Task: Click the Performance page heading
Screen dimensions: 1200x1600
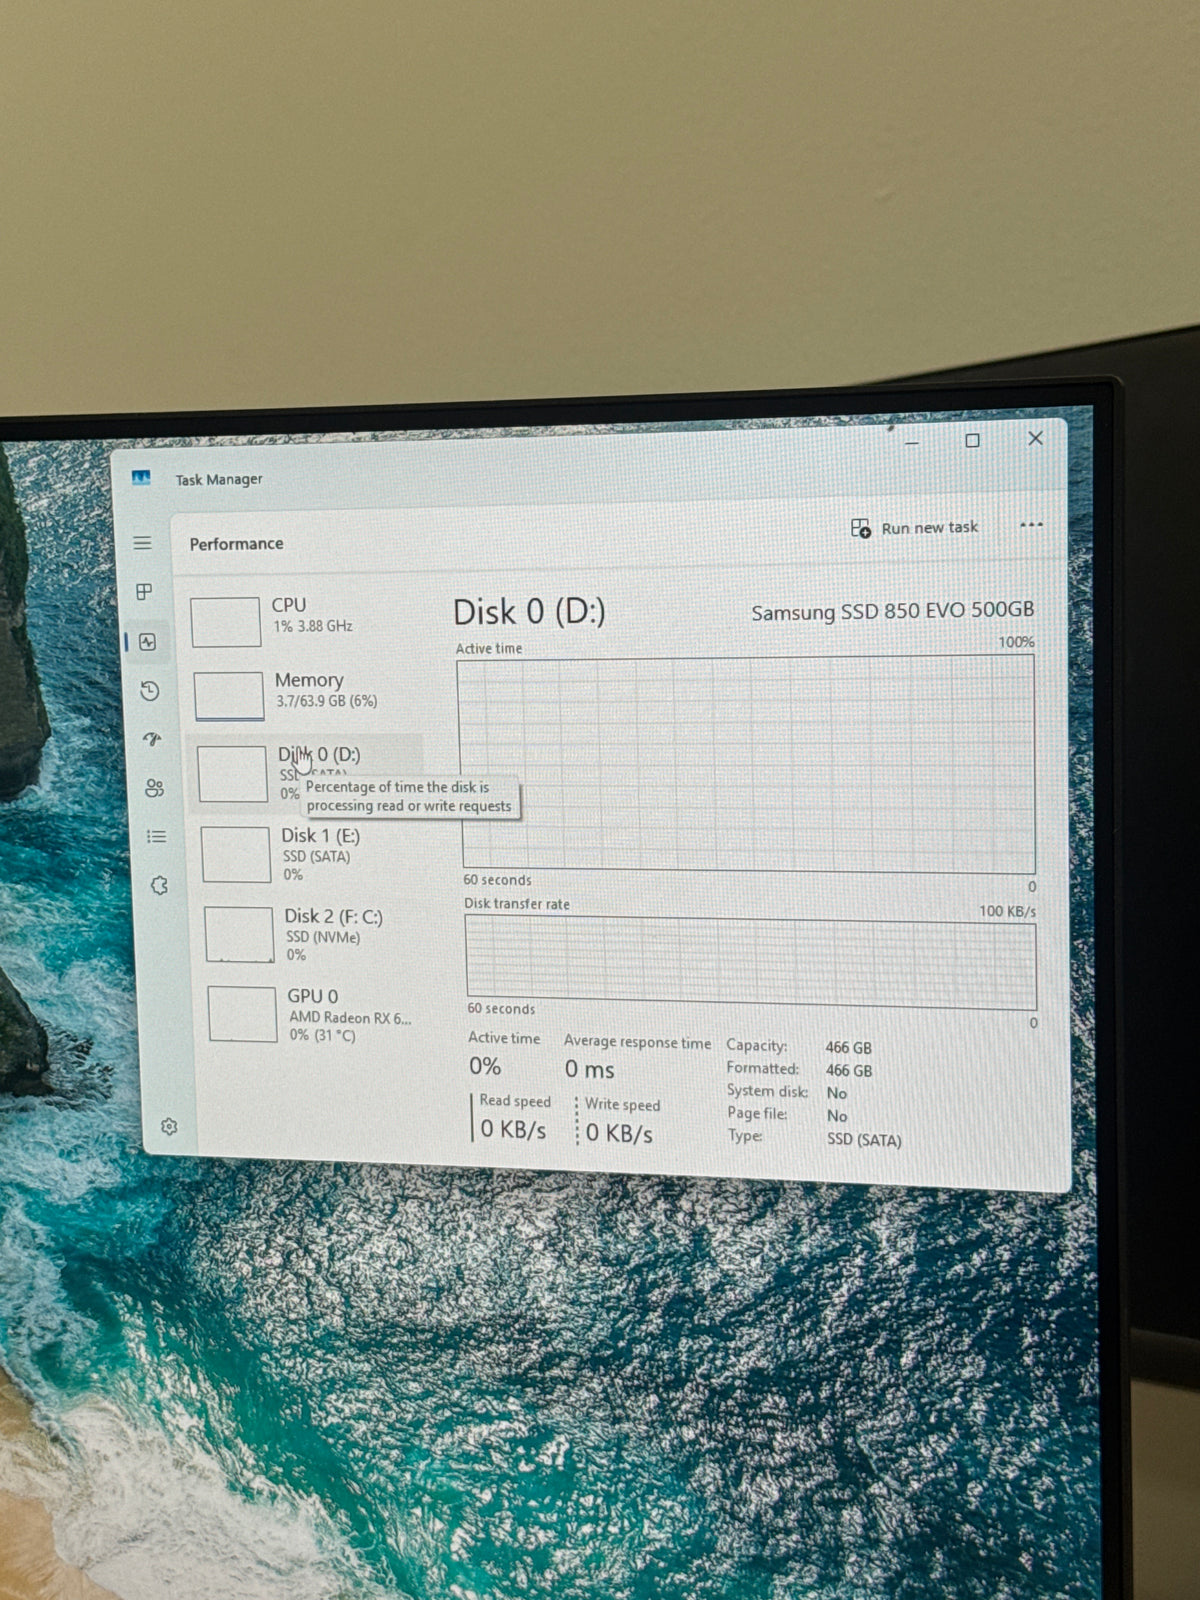Action: [x=236, y=543]
